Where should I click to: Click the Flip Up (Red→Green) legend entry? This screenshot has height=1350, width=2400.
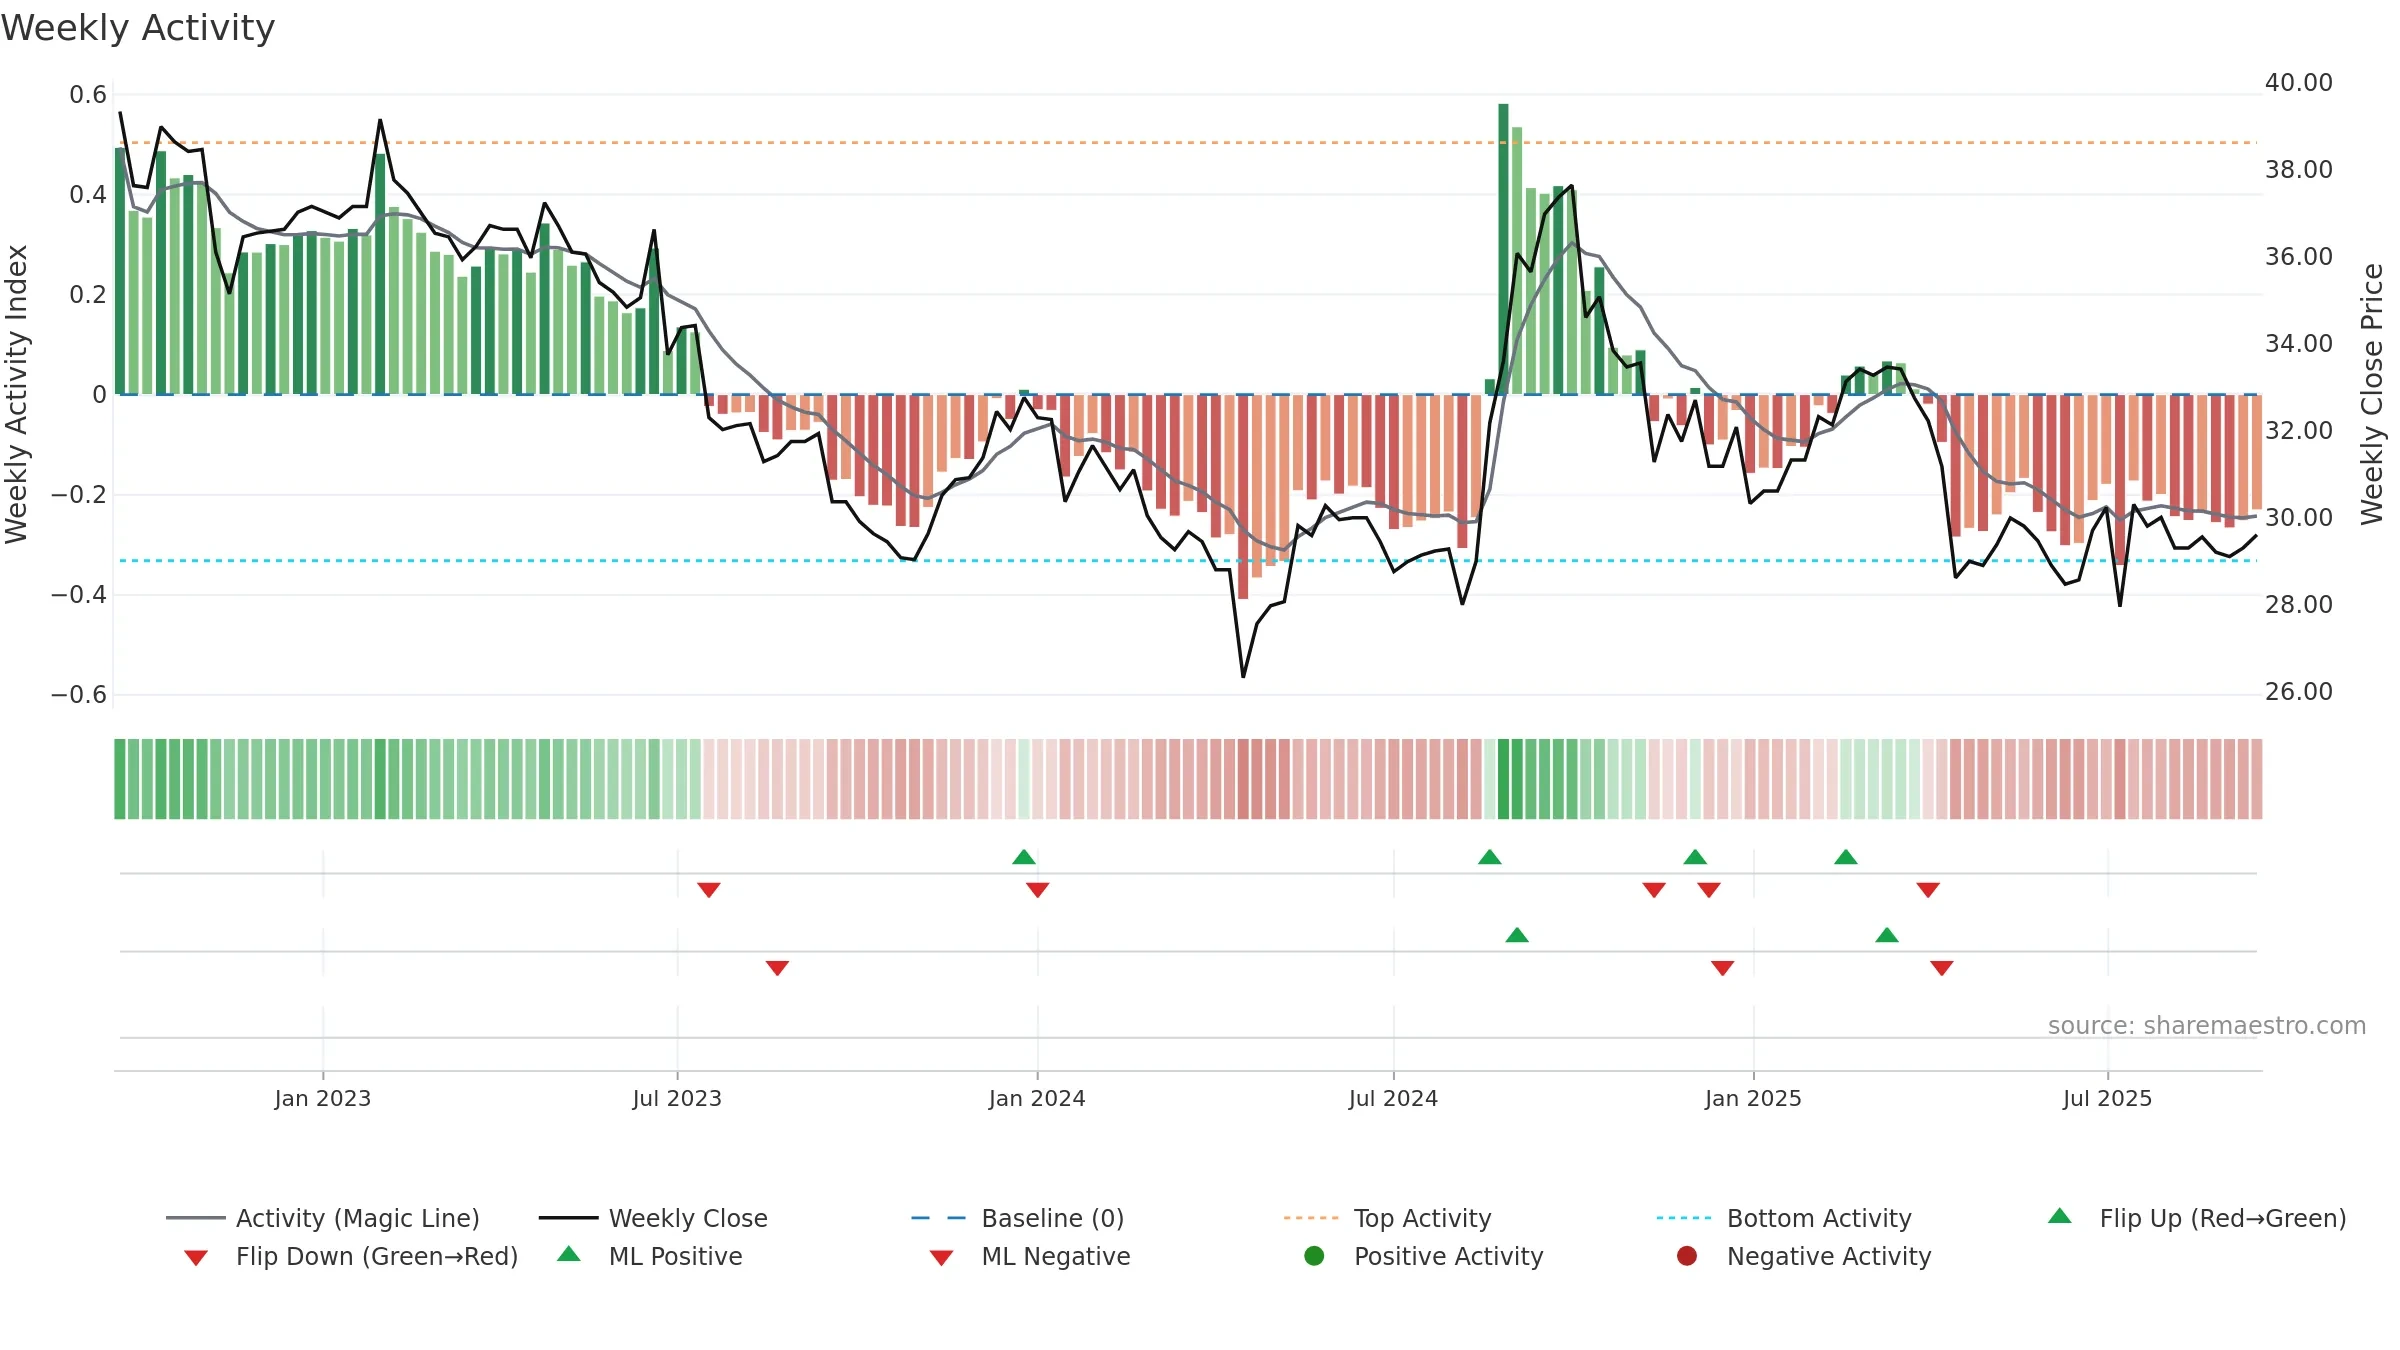click(2197, 1218)
